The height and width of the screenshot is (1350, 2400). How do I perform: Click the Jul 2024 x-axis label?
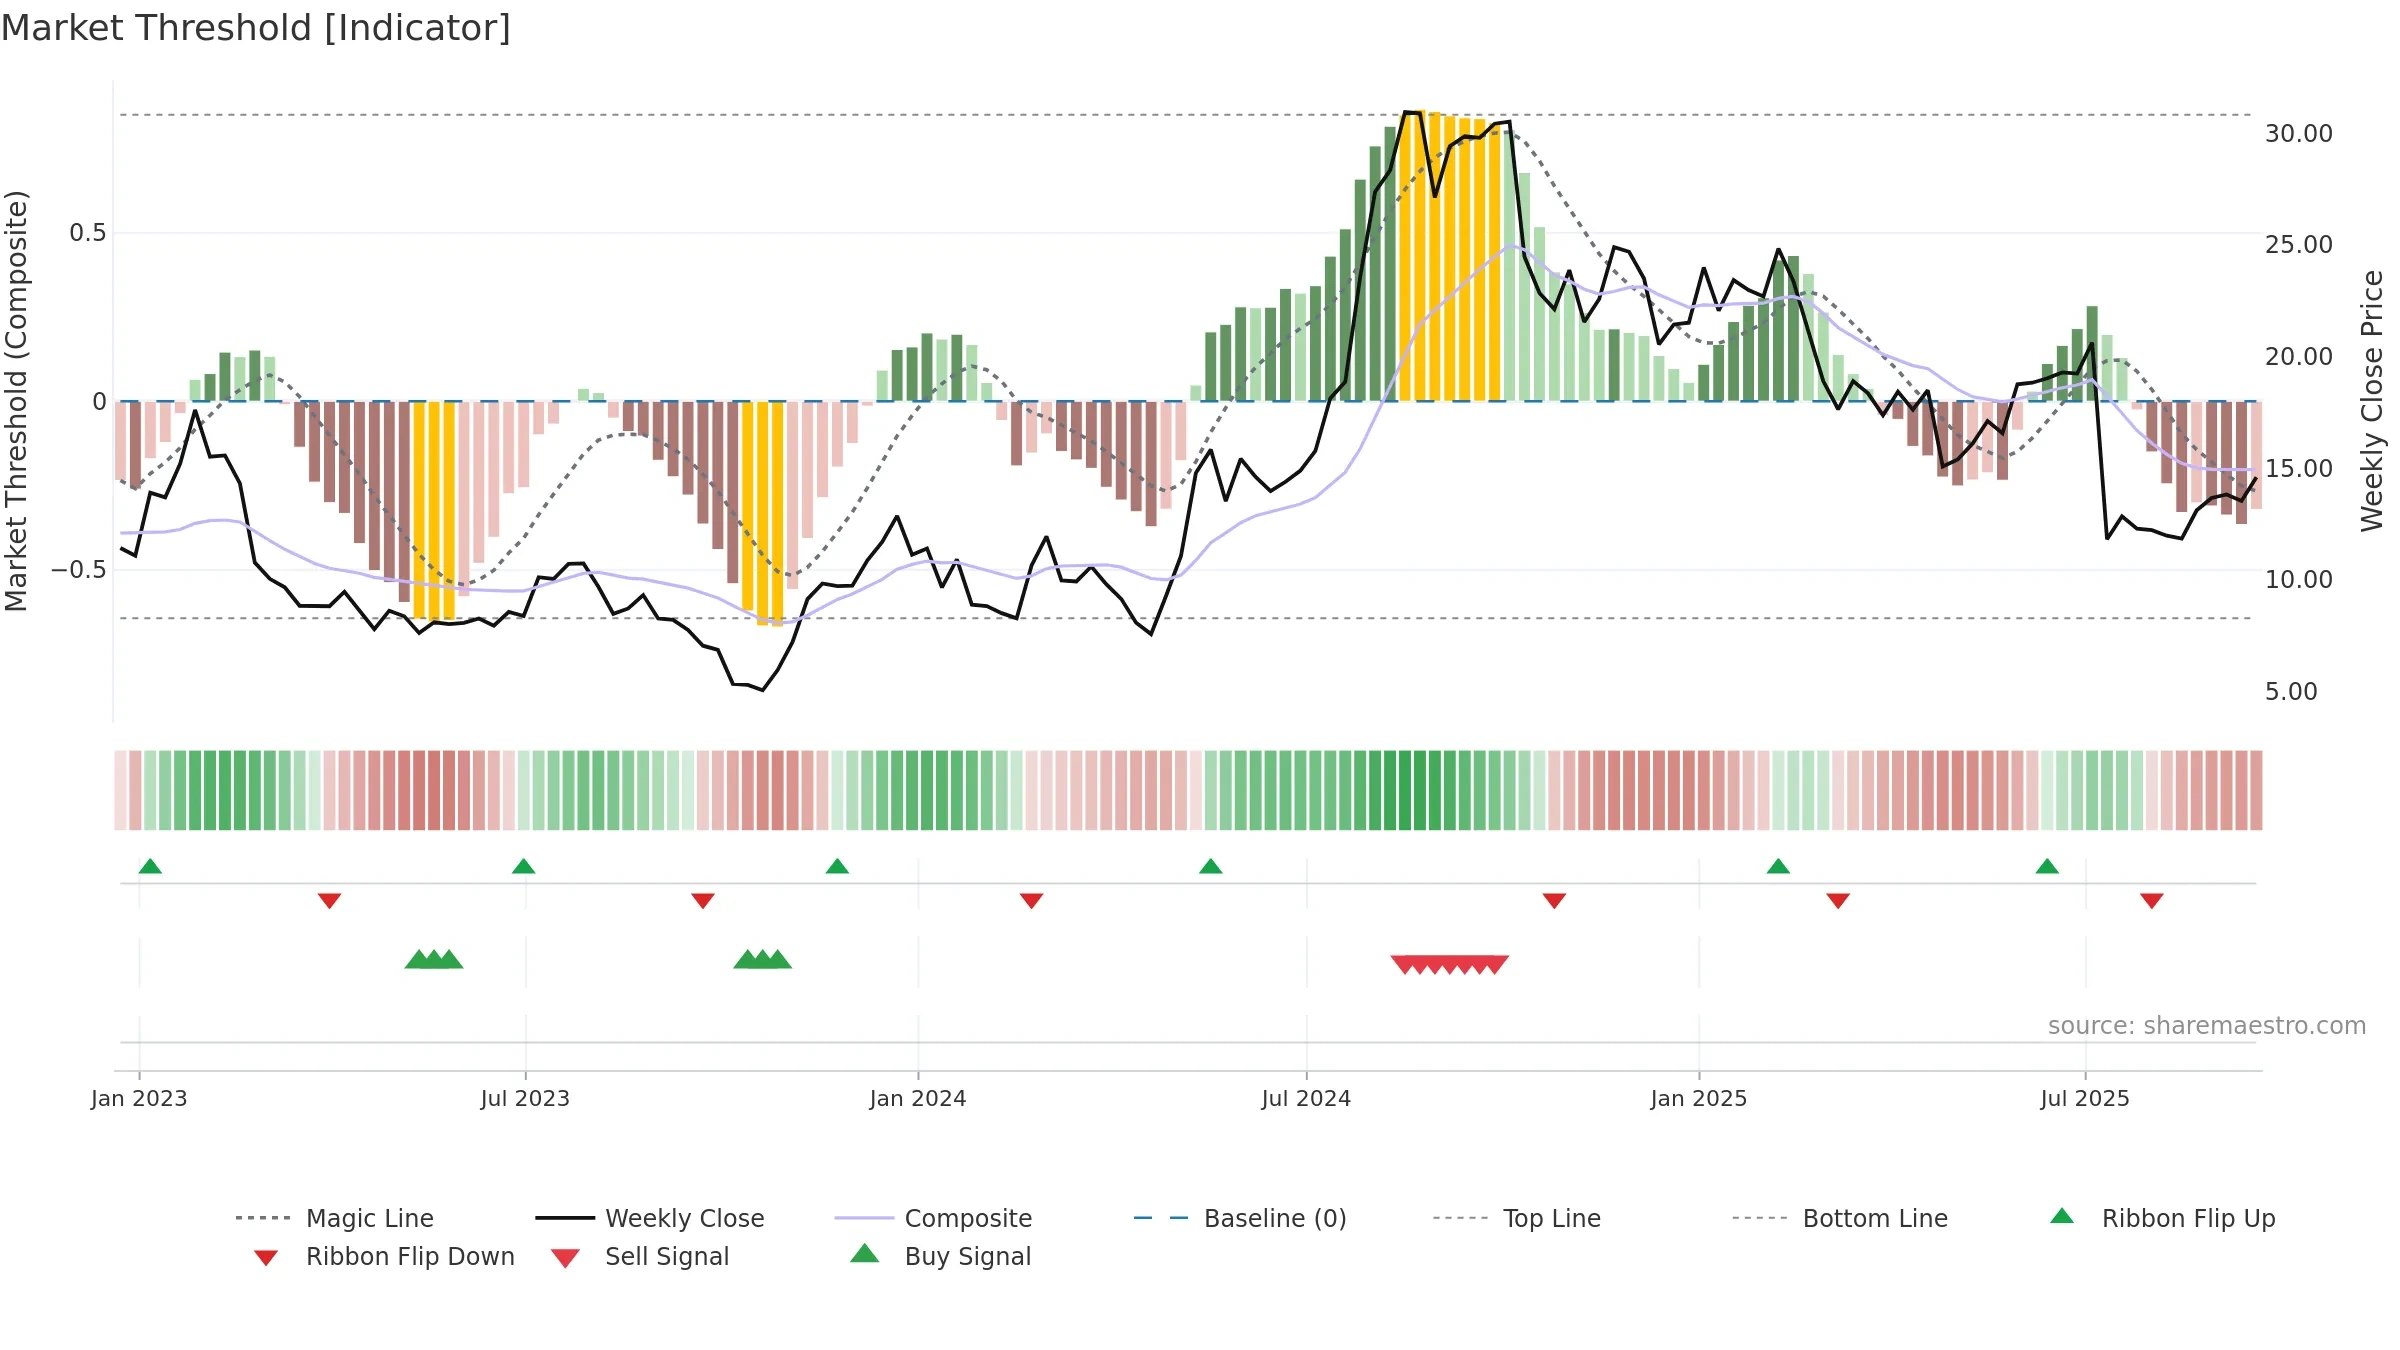click(1306, 1098)
